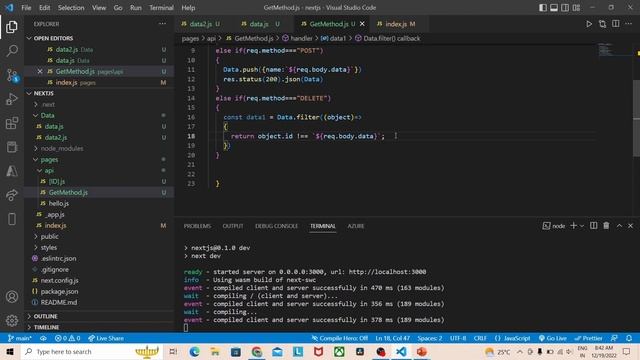
Task: Click the code minimap preview
Action: click(x=606, y=50)
